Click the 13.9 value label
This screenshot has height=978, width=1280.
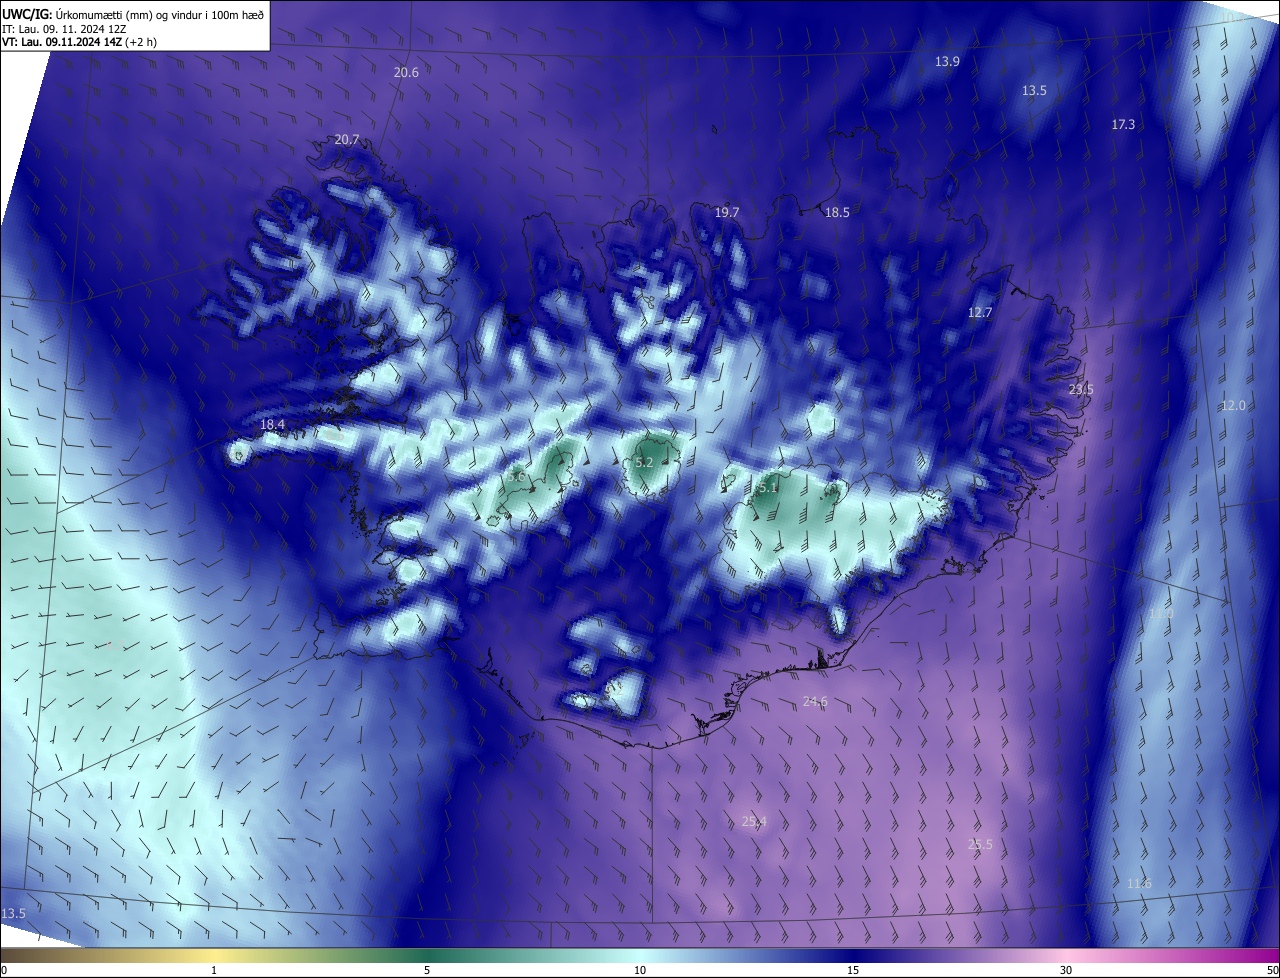947,62
